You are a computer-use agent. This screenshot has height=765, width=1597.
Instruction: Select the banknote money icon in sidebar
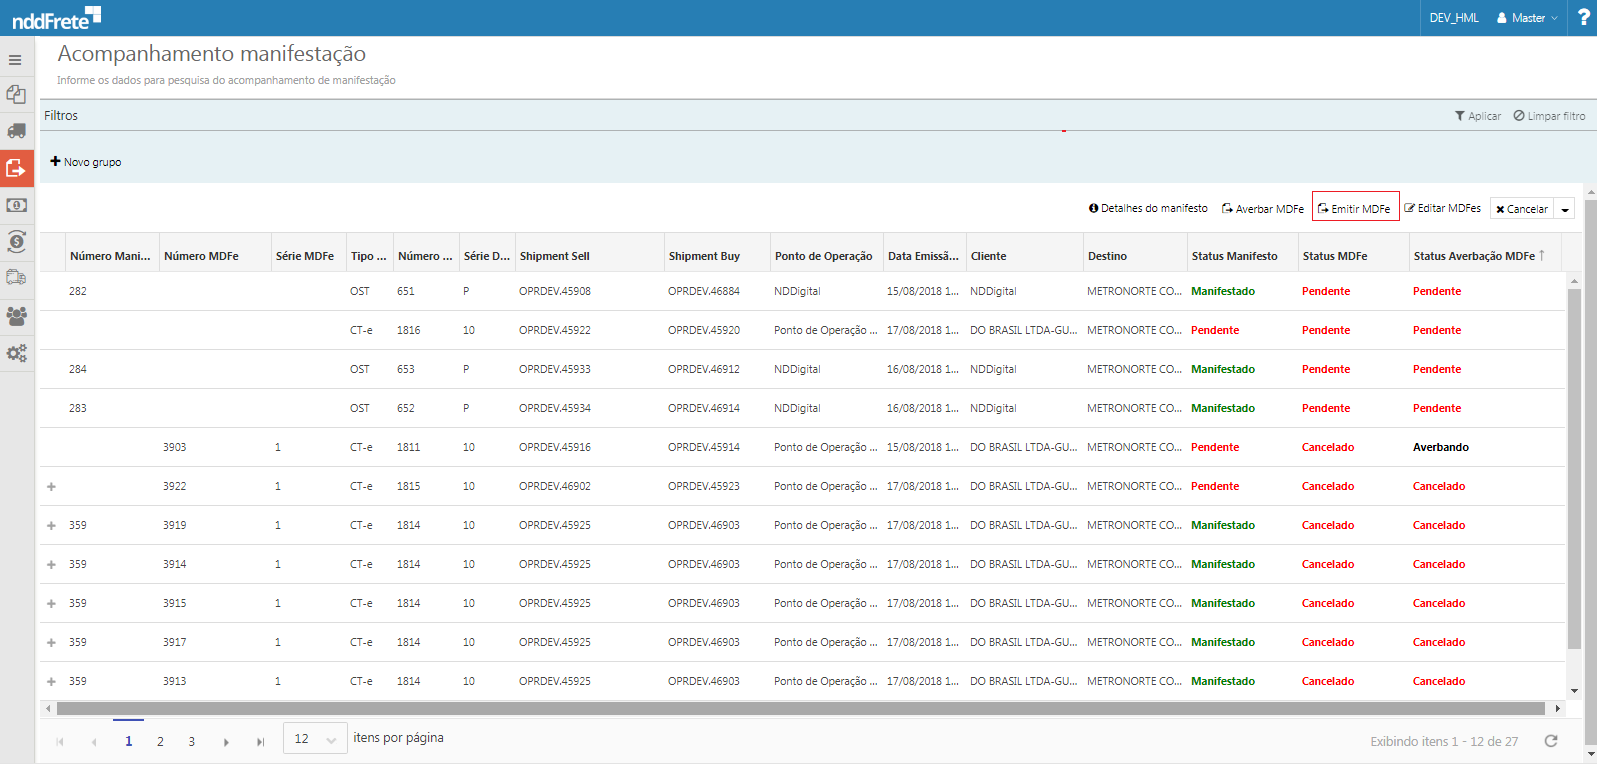16,205
